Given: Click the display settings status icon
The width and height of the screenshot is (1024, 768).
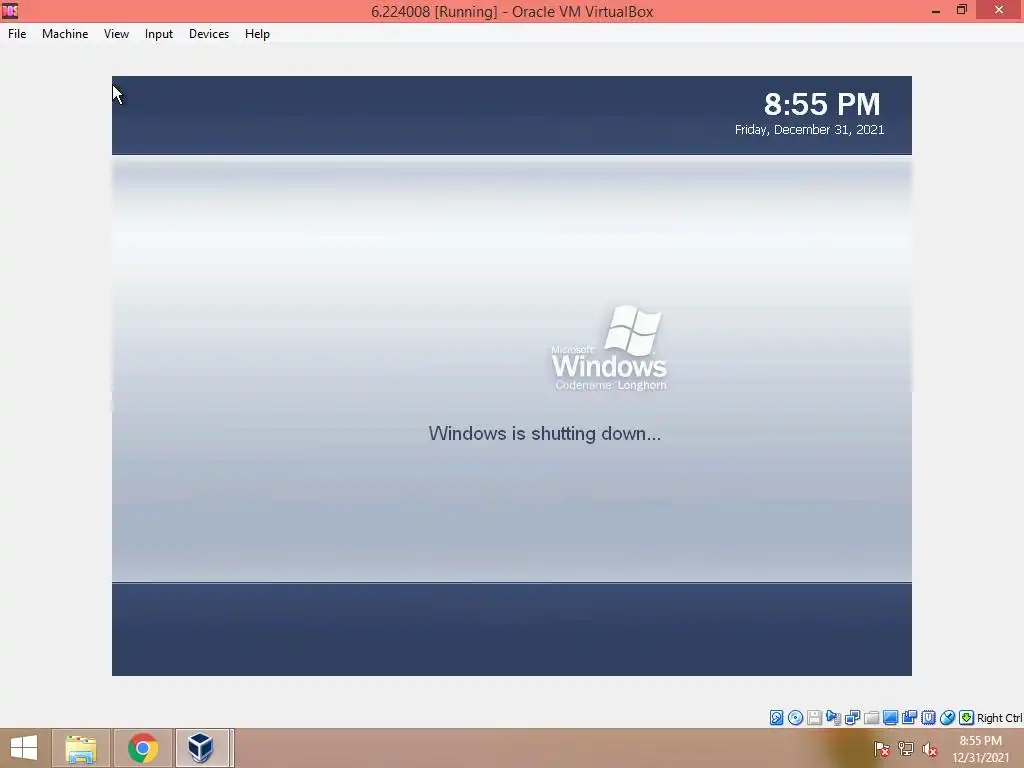Looking at the screenshot, I should coord(890,718).
